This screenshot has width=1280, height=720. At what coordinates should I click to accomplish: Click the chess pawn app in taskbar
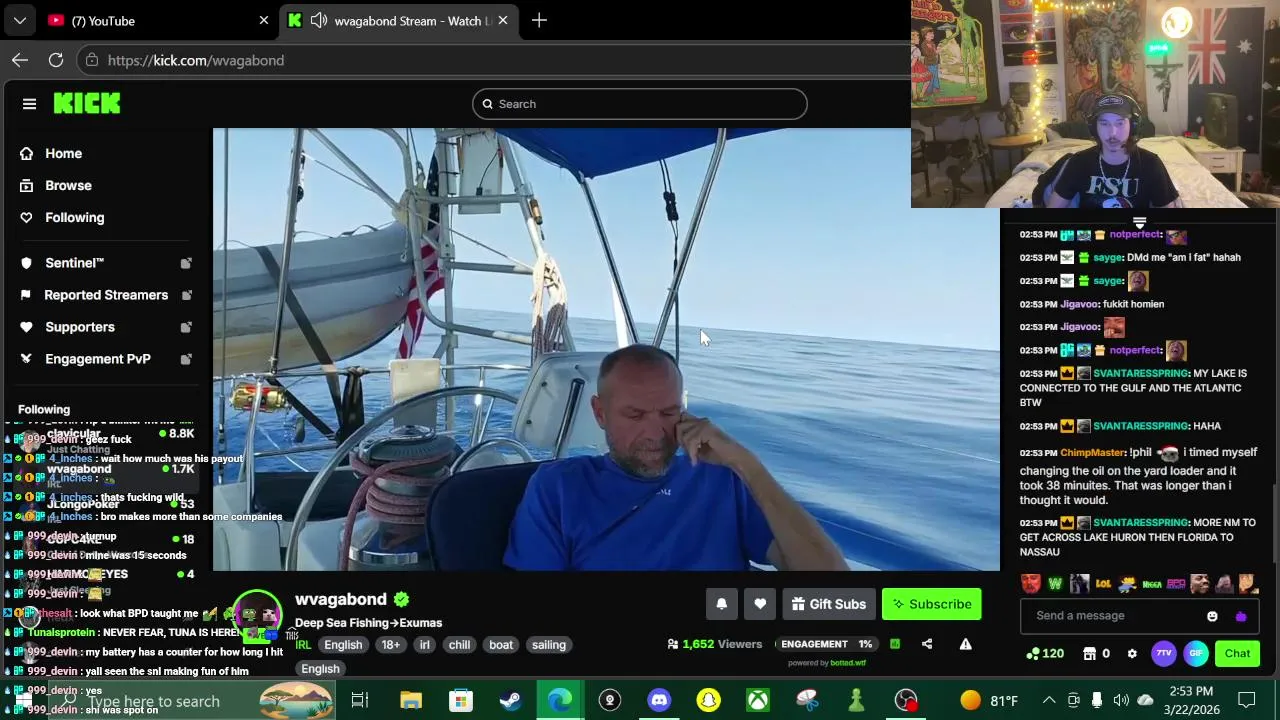(856, 700)
